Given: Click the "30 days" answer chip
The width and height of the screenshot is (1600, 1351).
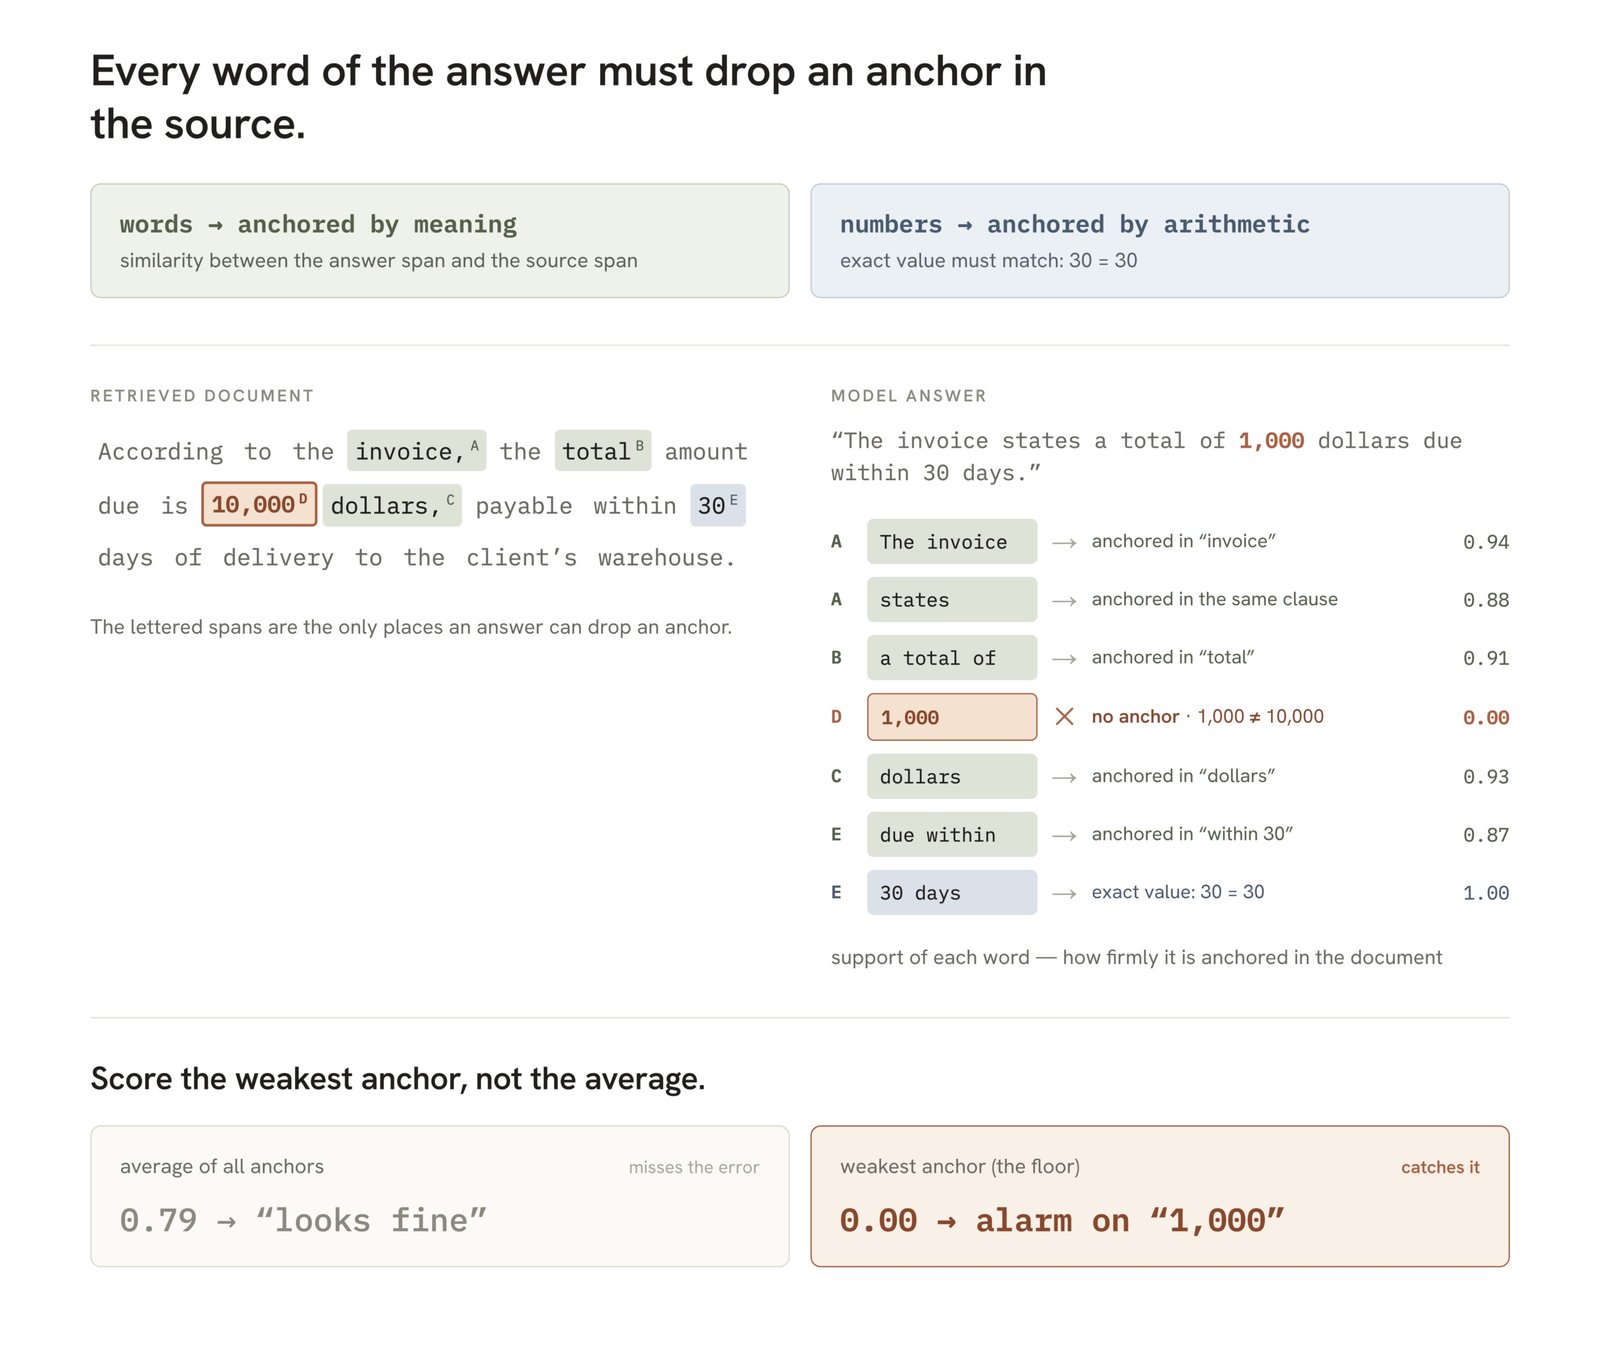Looking at the screenshot, I should (952, 892).
